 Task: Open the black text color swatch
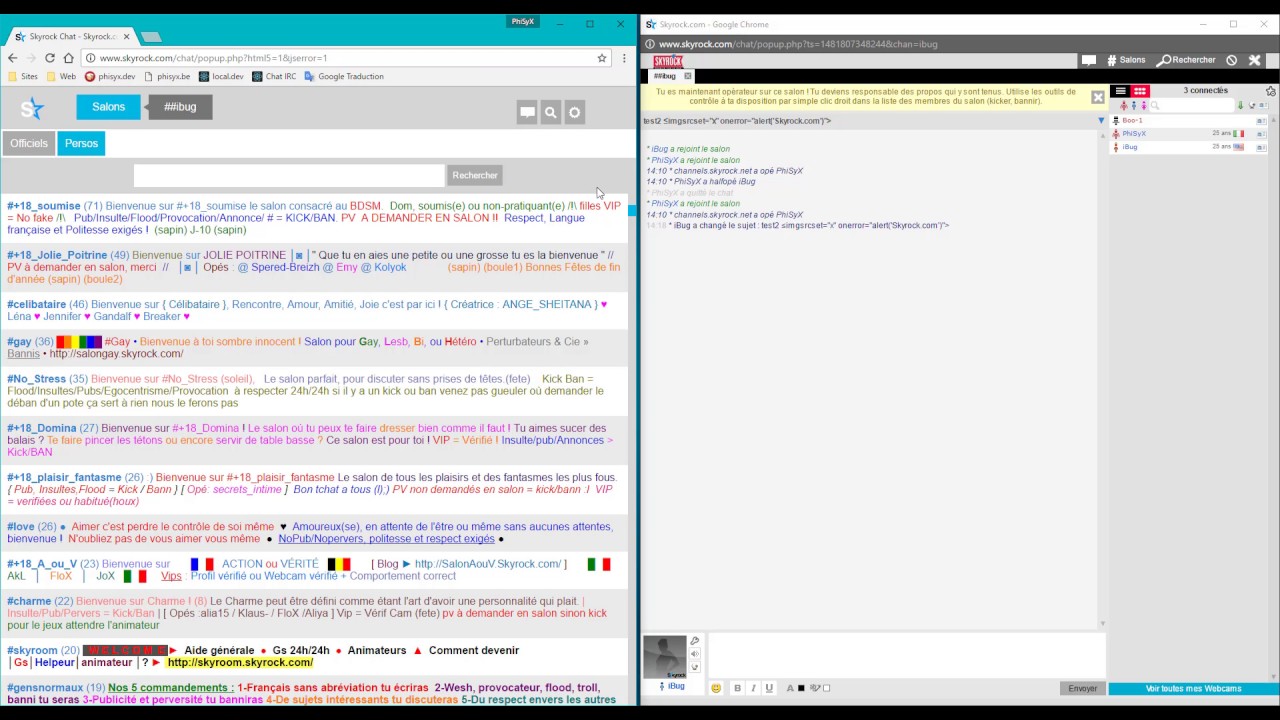[801, 688]
